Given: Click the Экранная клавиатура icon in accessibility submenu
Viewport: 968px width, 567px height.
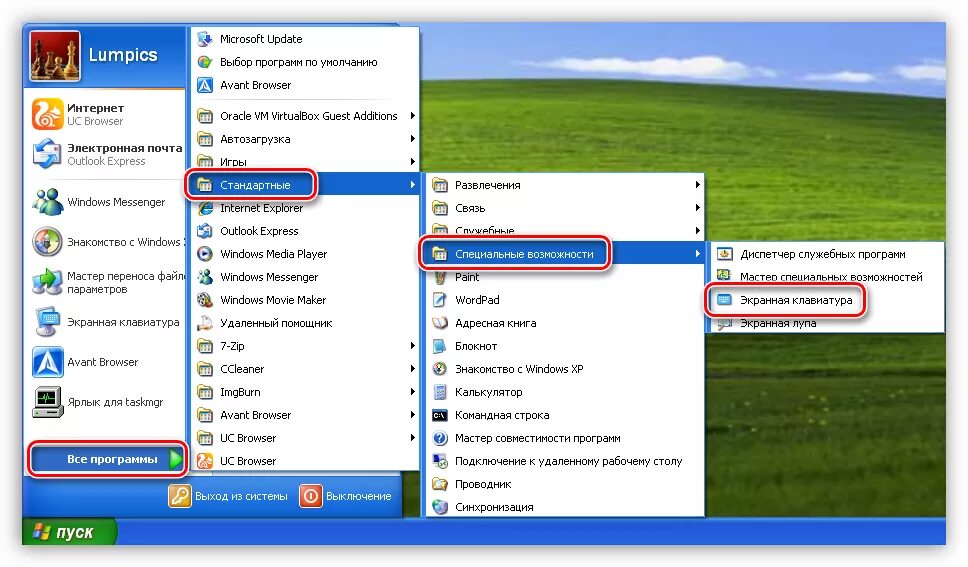Looking at the screenshot, I should 724,300.
